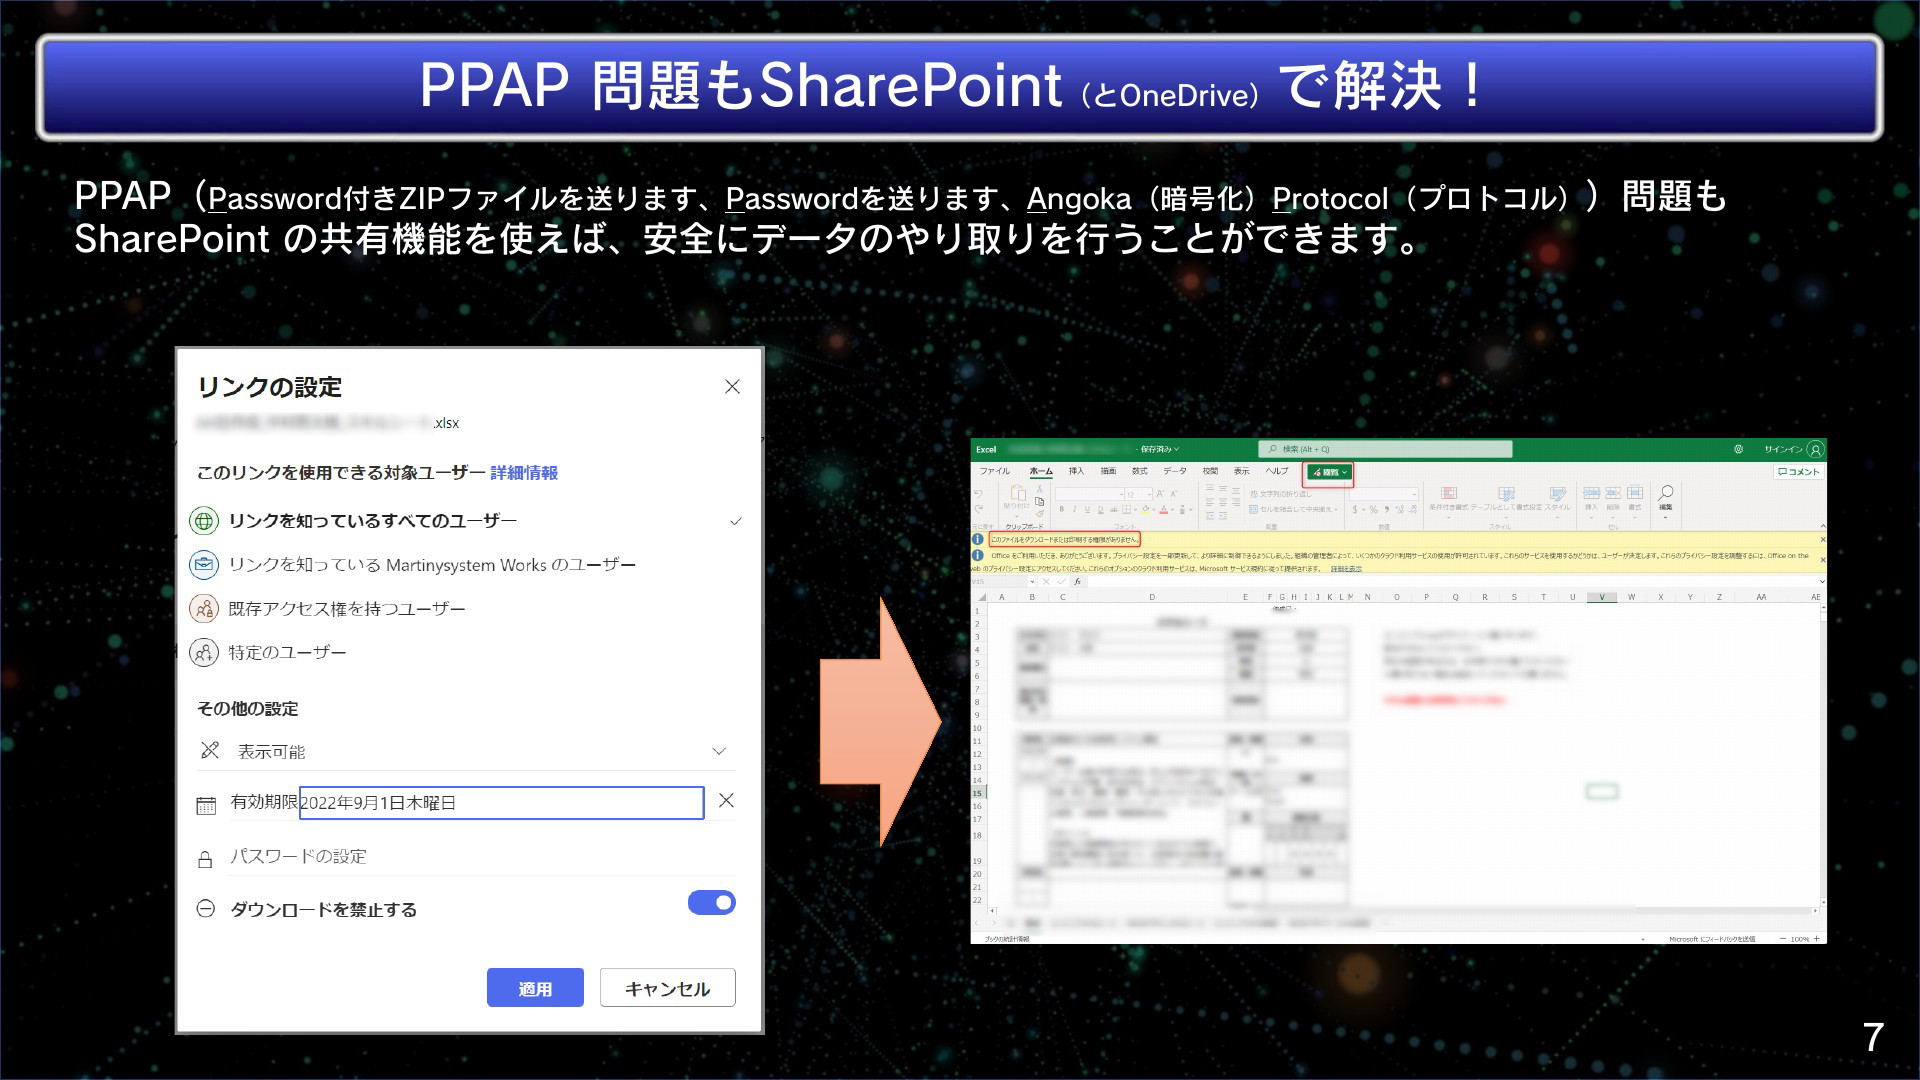Viewport: 1920px width, 1080px height.
Task: Click the zoom out minus button
Action: tap(1782, 939)
